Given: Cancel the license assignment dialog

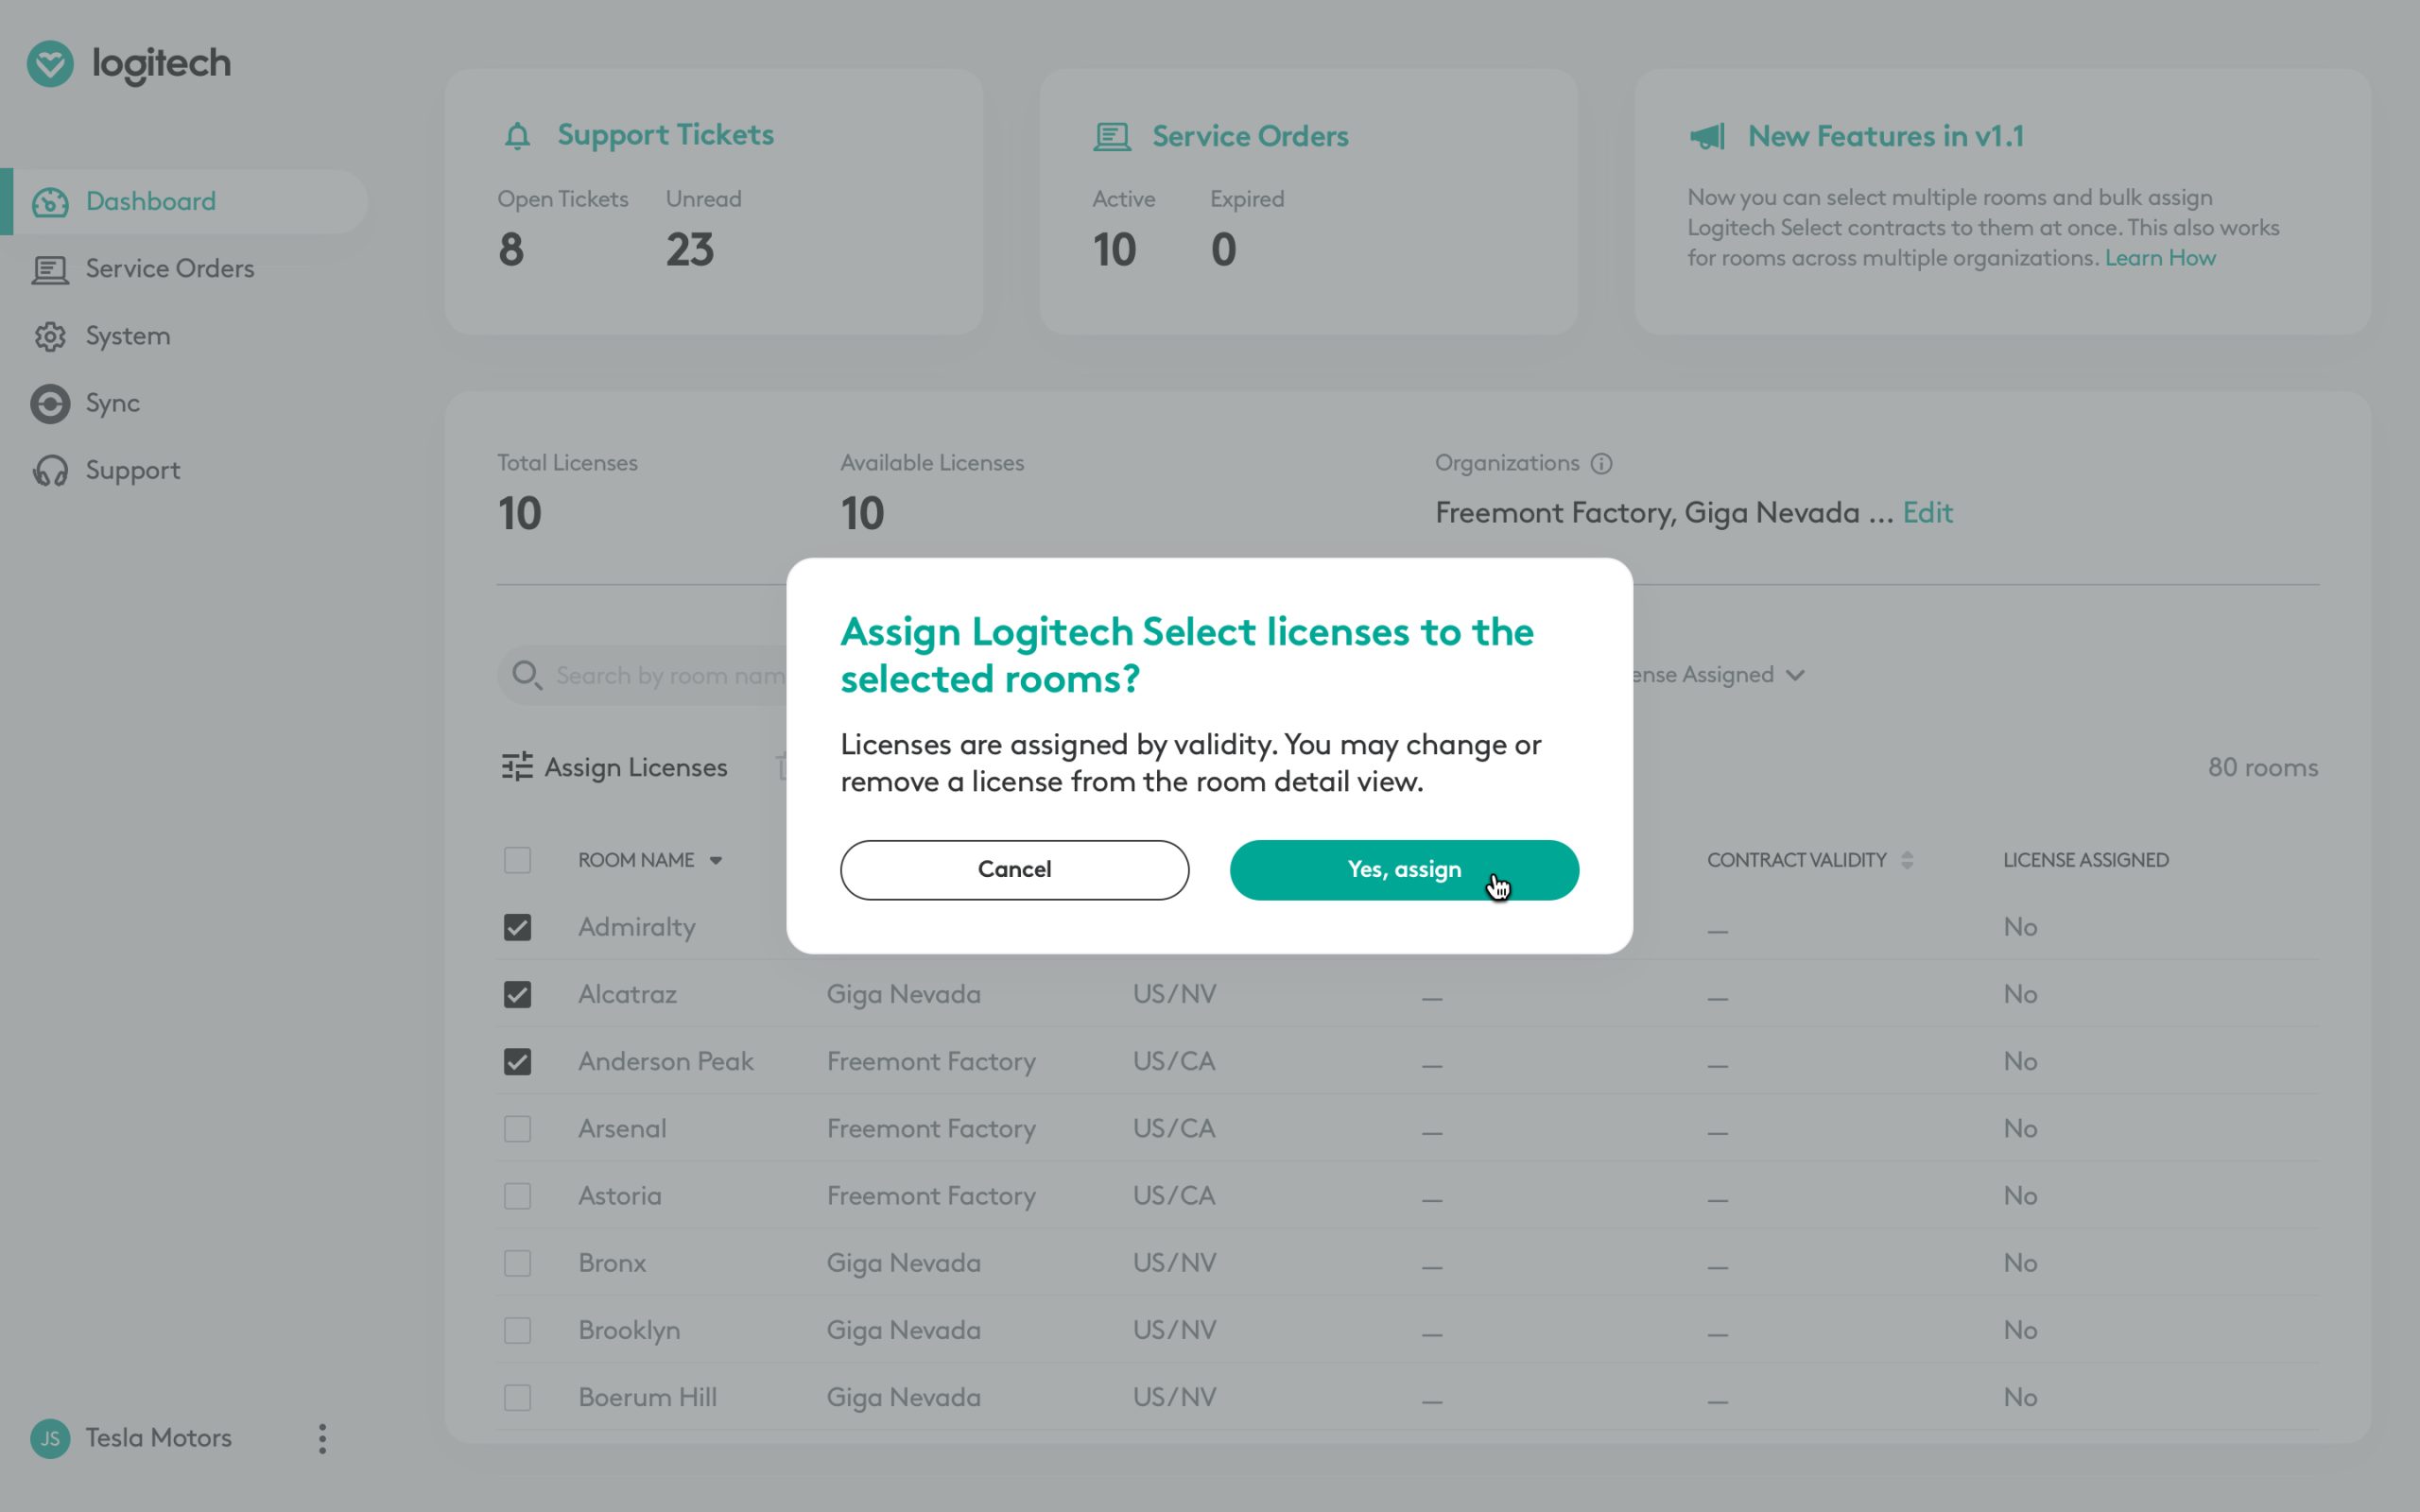Looking at the screenshot, I should pyautogui.click(x=1014, y=870).
